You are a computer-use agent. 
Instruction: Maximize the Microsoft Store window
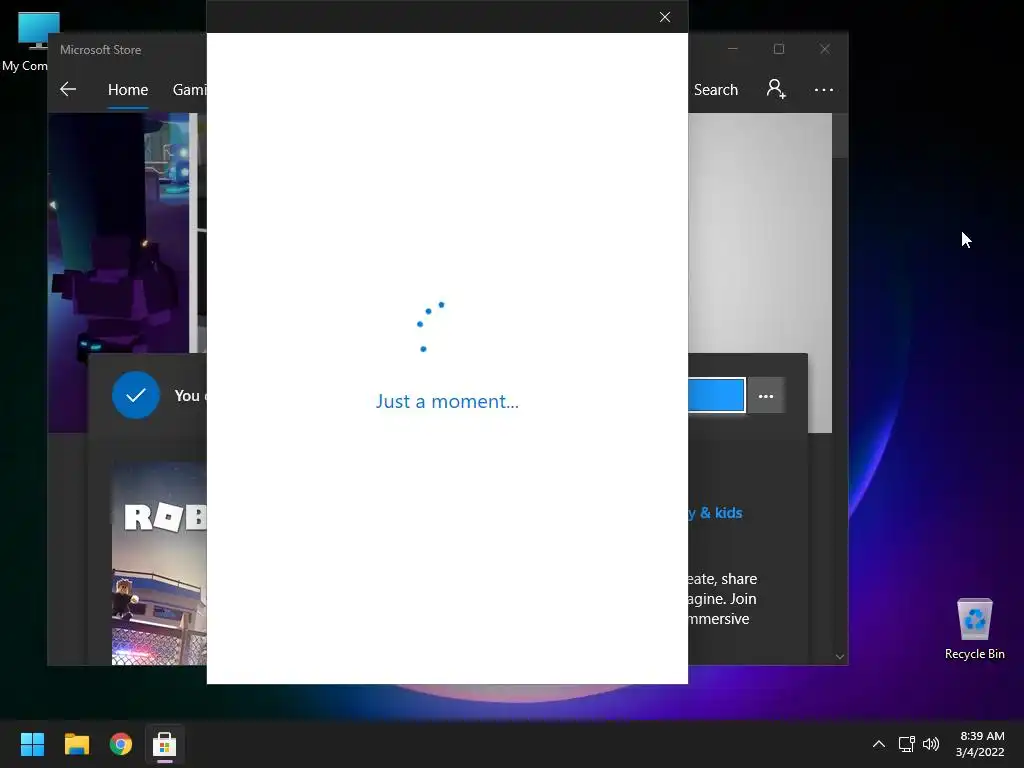tap(778, 49)
